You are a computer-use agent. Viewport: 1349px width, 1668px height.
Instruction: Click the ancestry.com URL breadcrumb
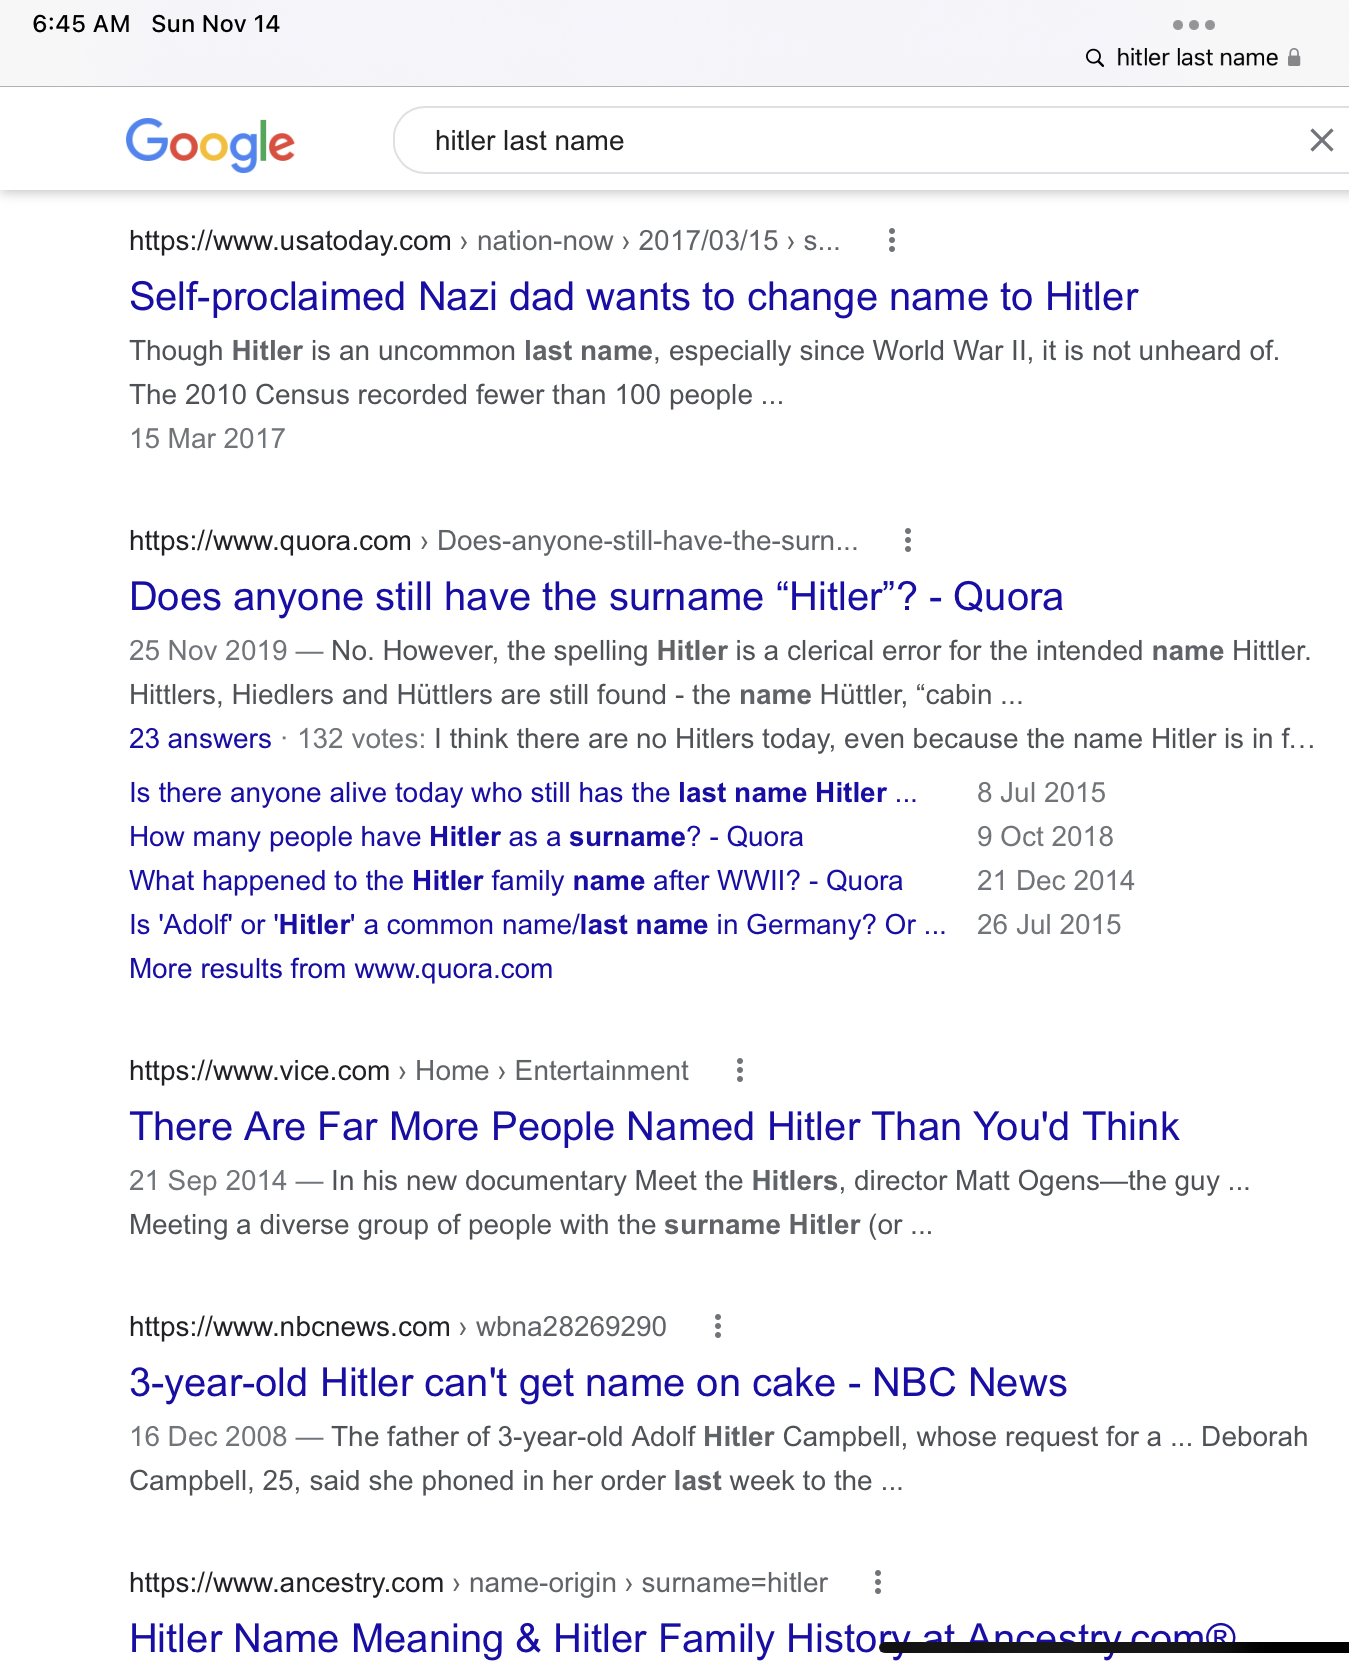[x=479, y=1583]
